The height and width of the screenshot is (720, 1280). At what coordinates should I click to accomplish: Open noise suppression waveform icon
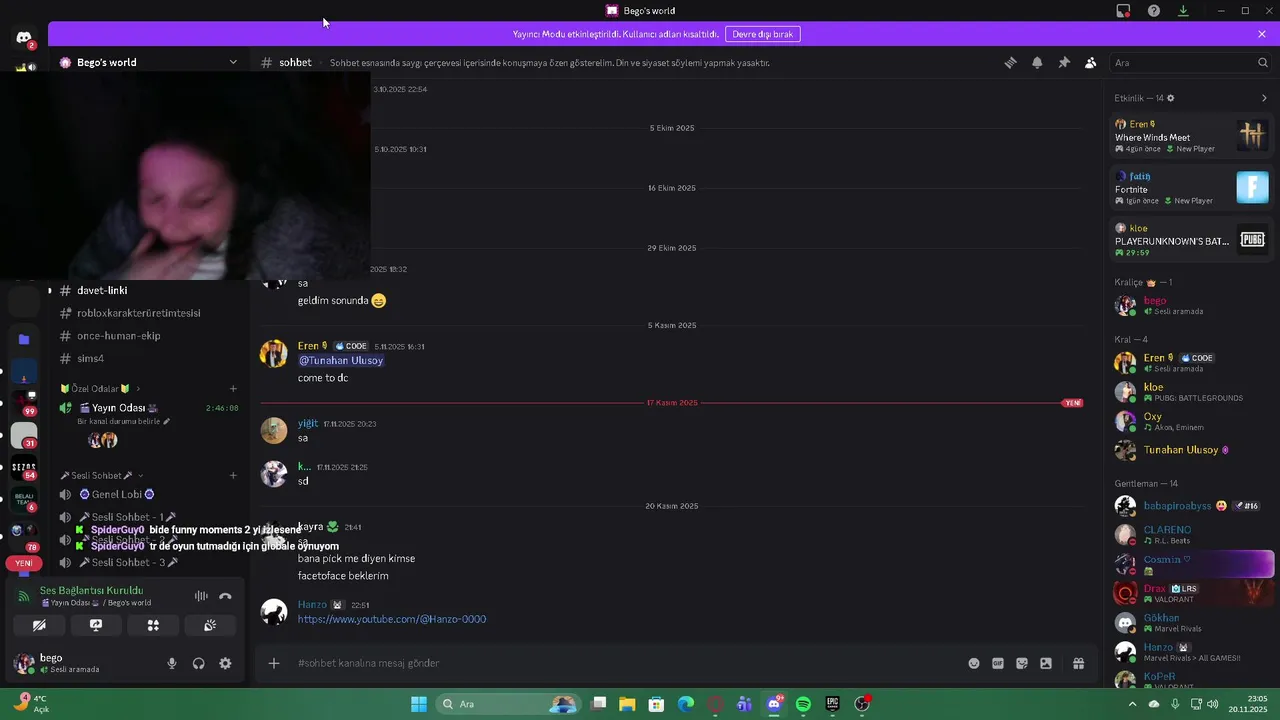[201, 596]
